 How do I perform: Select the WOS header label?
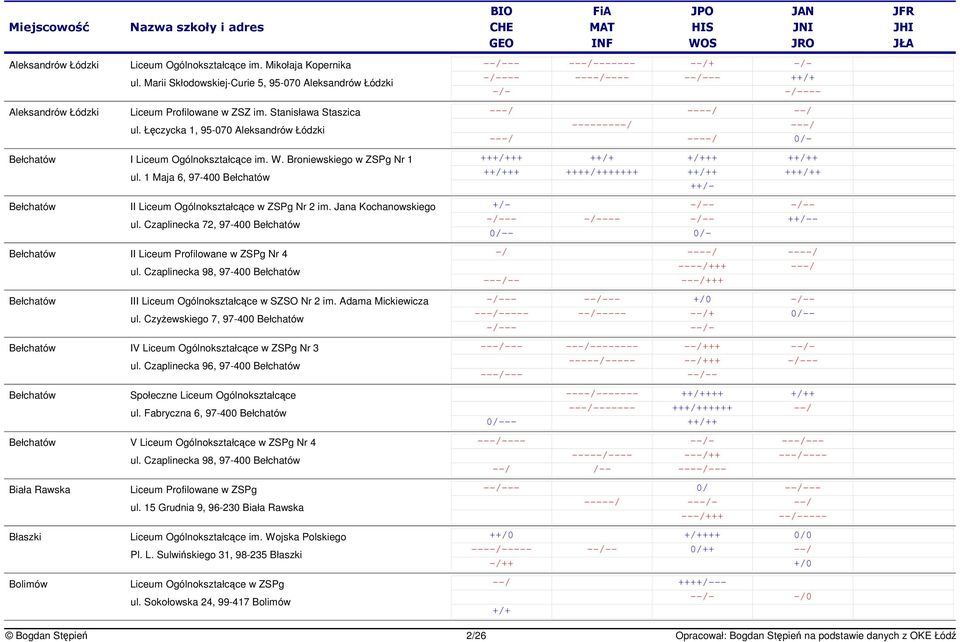[x=702, y=43]
